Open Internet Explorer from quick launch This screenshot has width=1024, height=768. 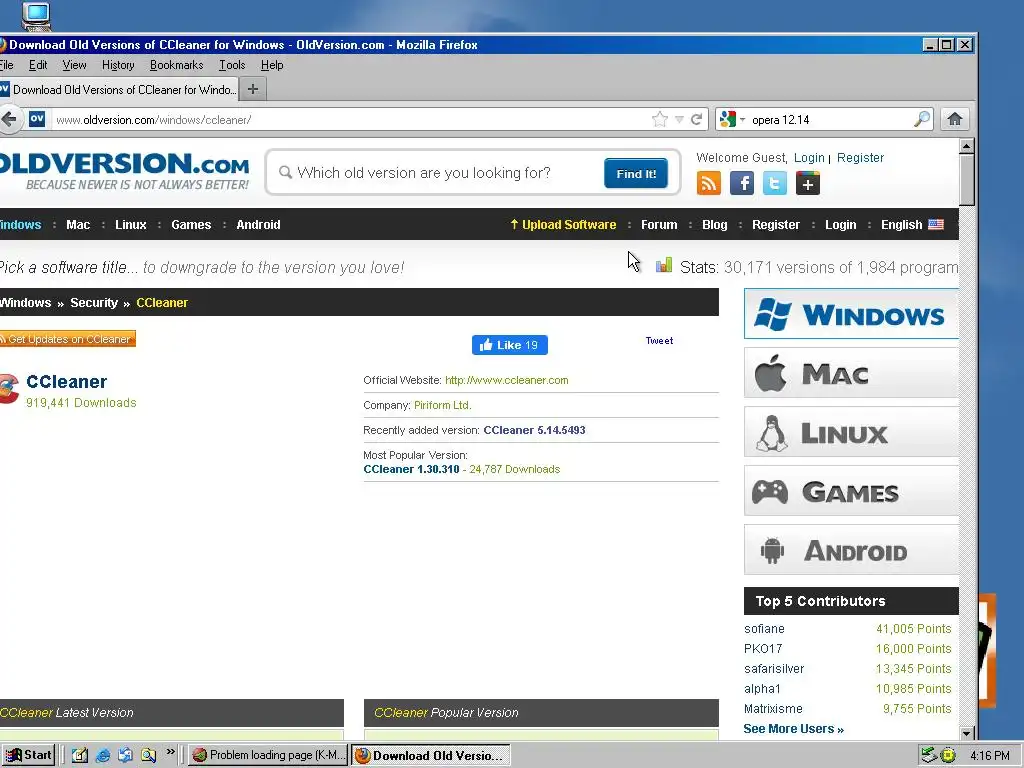click(103, 756)
